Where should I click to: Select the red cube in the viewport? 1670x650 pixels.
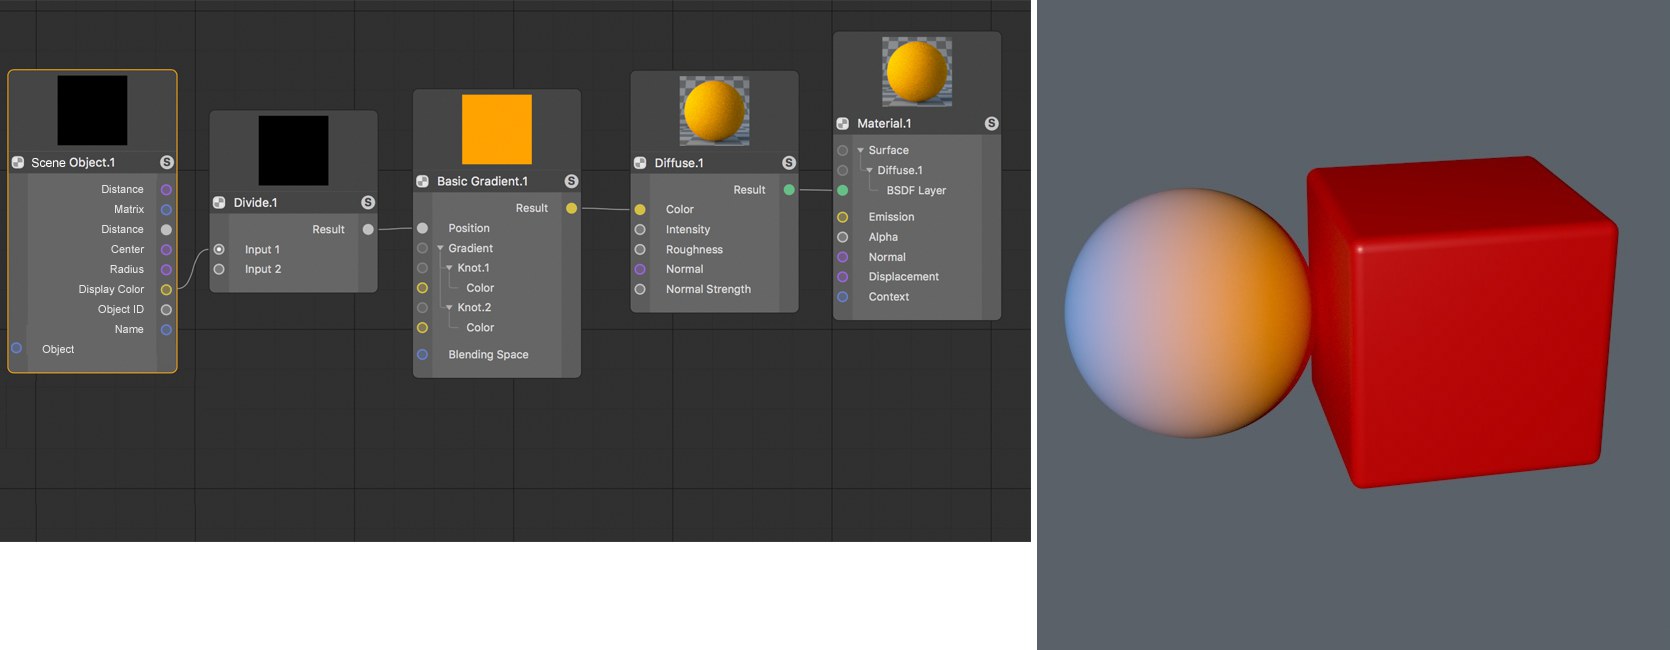(x=1462, y=322)
